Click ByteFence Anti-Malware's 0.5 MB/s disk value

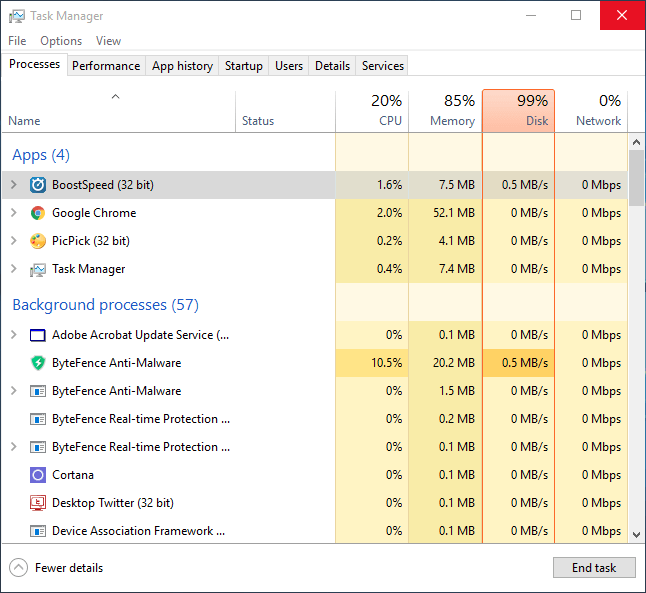click(525, 363)
